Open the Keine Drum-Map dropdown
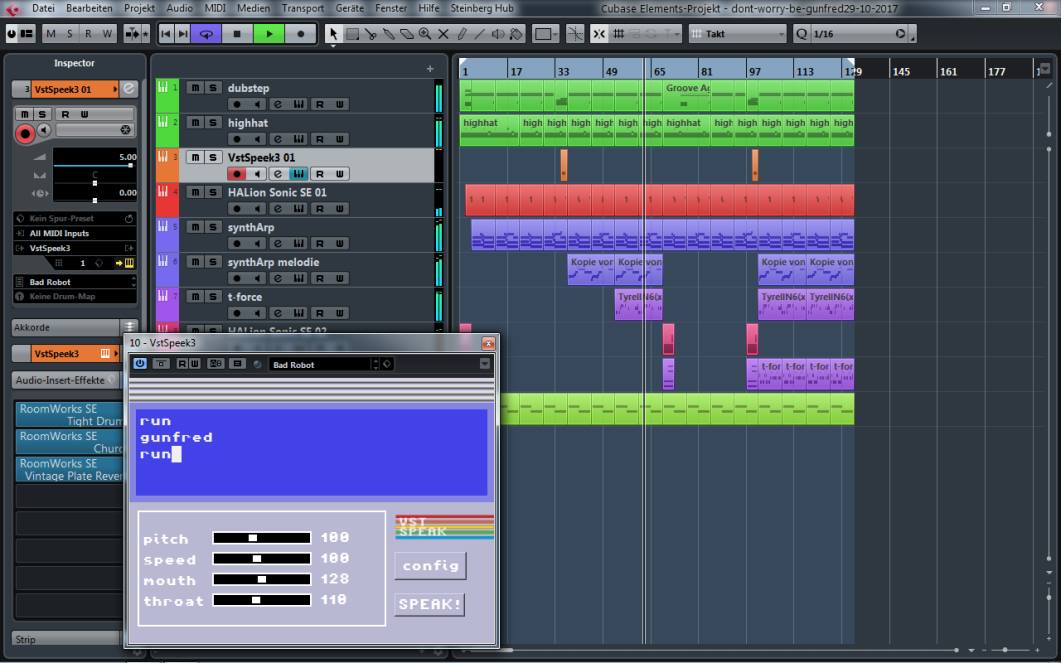Screen dimensions: 1061x663 pyautogui.click(x=74, y=296)
